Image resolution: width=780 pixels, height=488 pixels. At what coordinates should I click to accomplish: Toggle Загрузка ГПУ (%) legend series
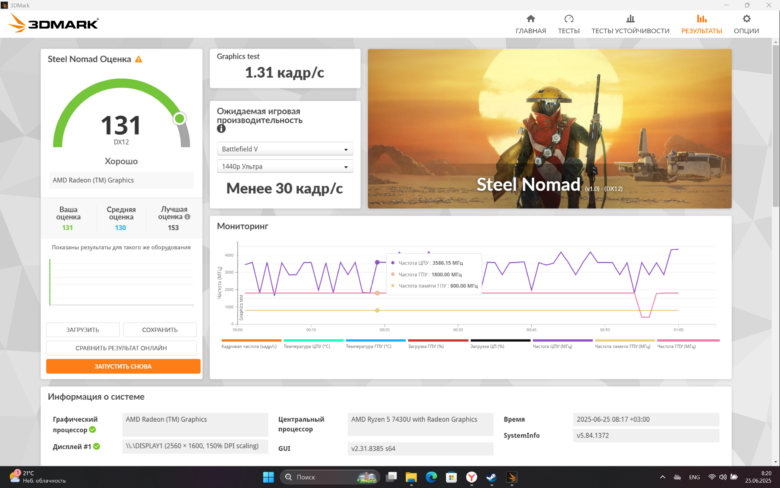tap(438, 344)
